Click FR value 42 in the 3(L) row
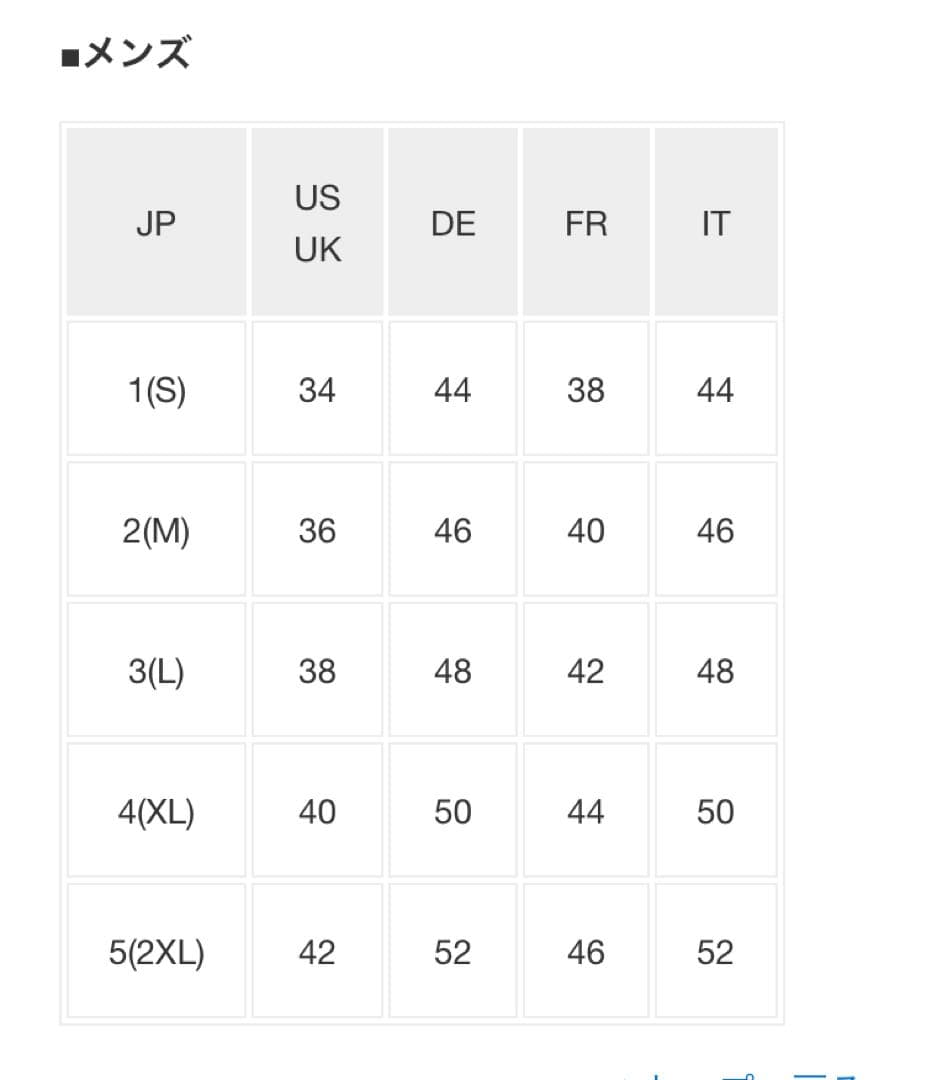 tap(586, 671)
